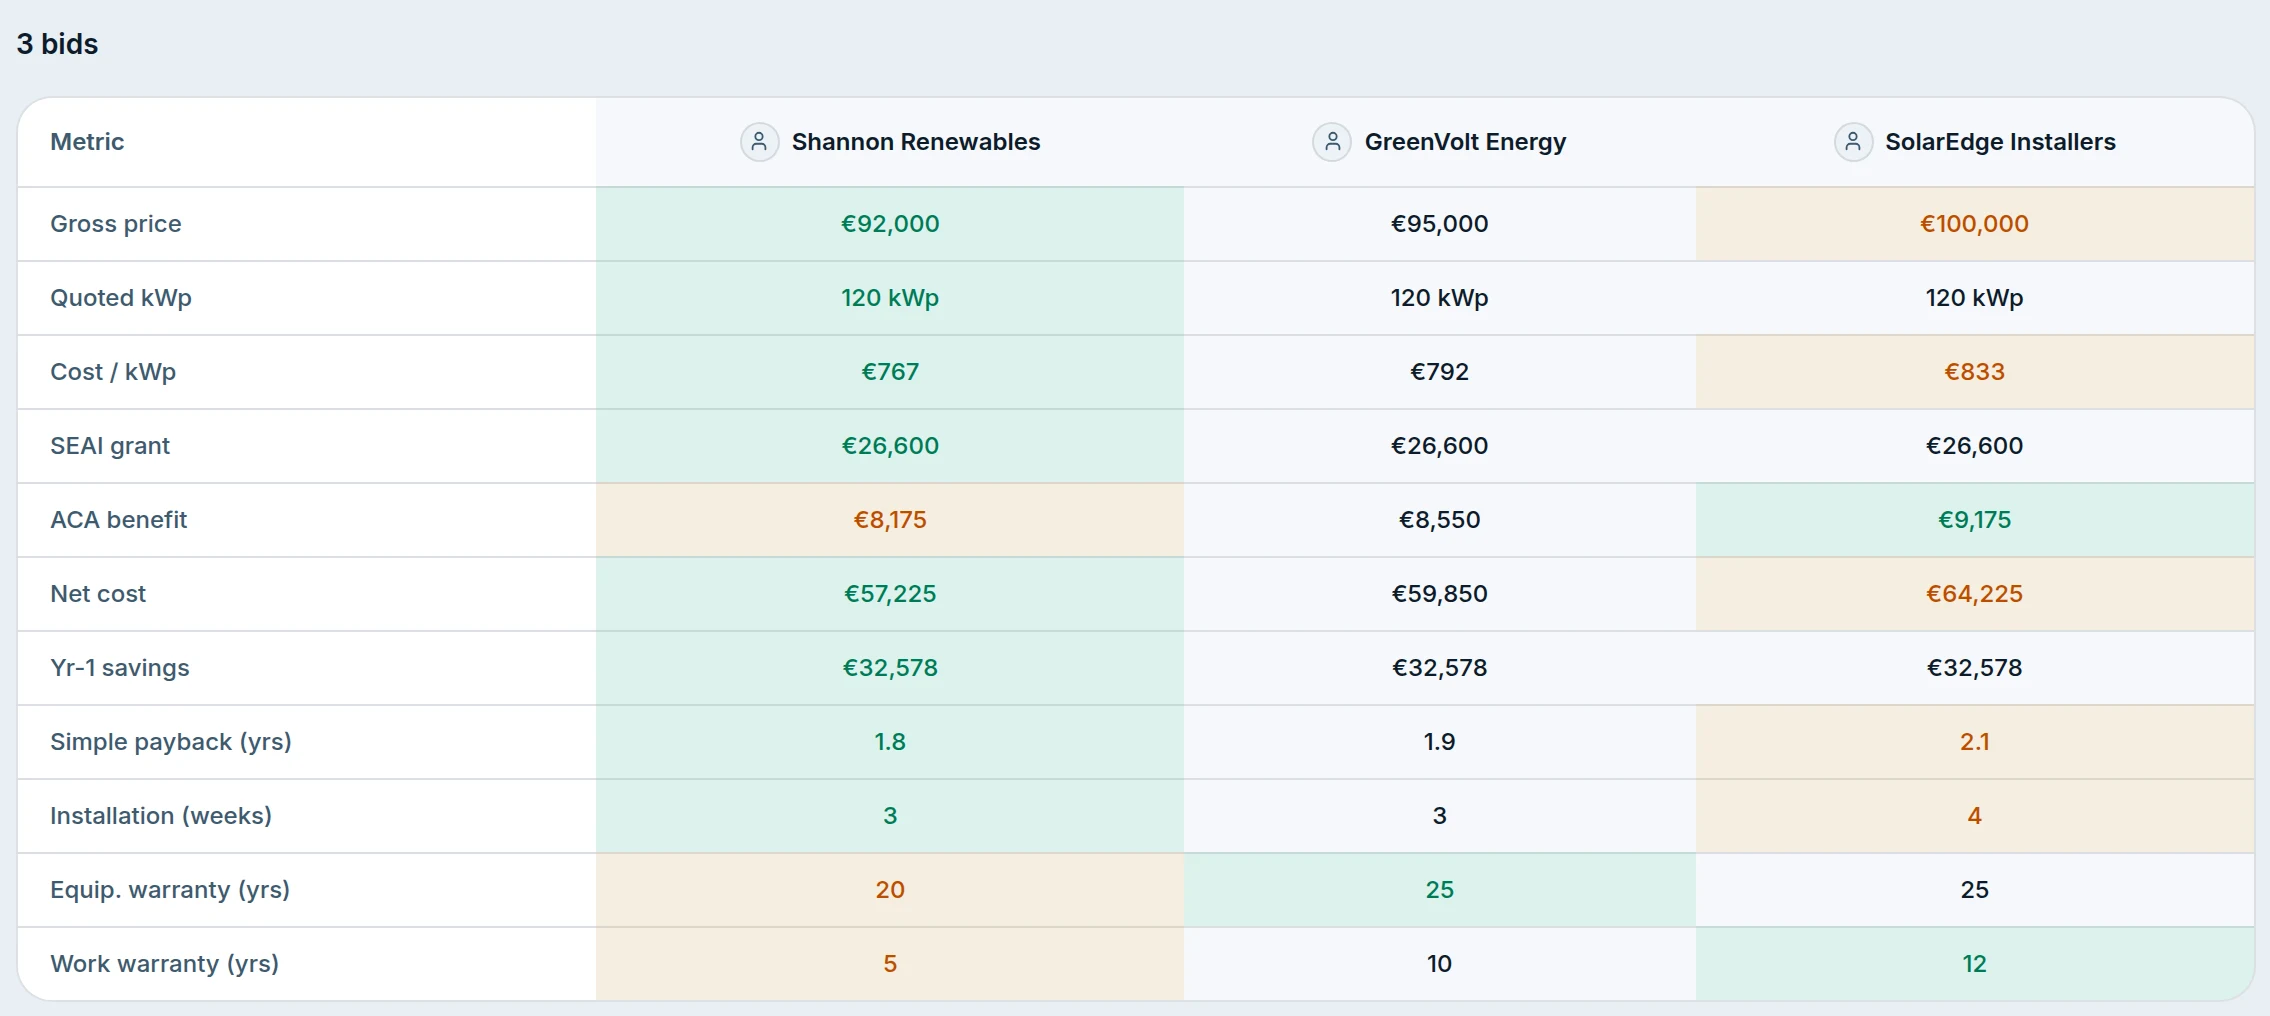The height and width of the screenshot is (1016, 2270).
Task: Select the Shannon Renewables column header
Action: tap(890, 142)
